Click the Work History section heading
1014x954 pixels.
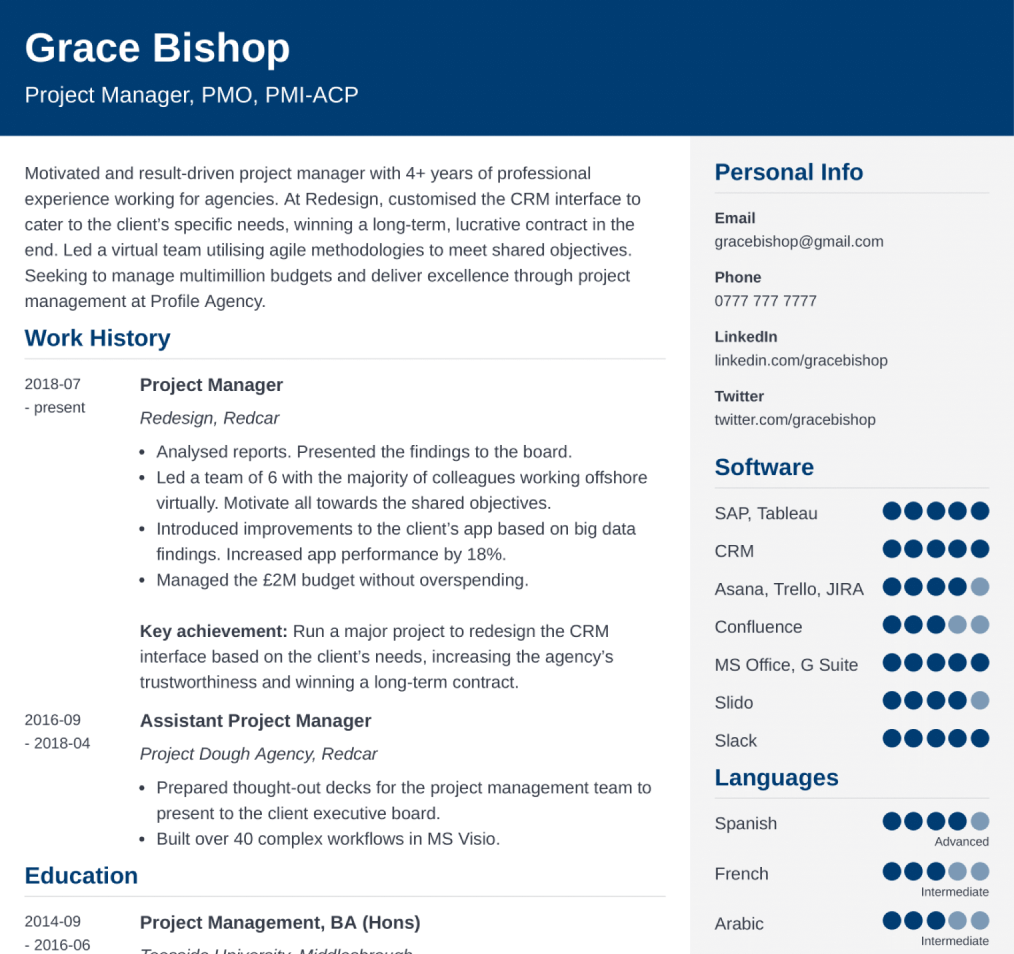coord(97,338)
